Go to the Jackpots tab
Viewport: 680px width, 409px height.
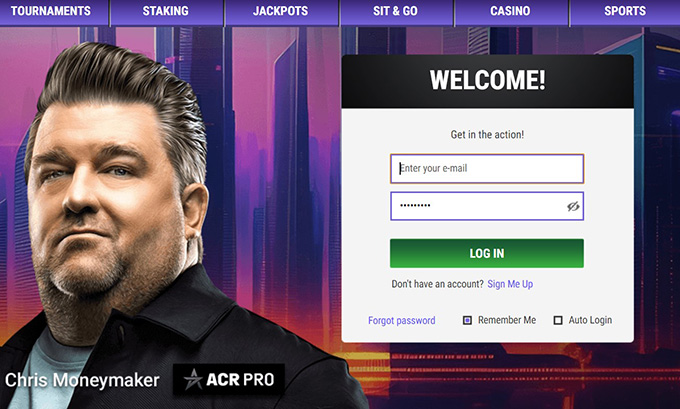tap(281, 12)
